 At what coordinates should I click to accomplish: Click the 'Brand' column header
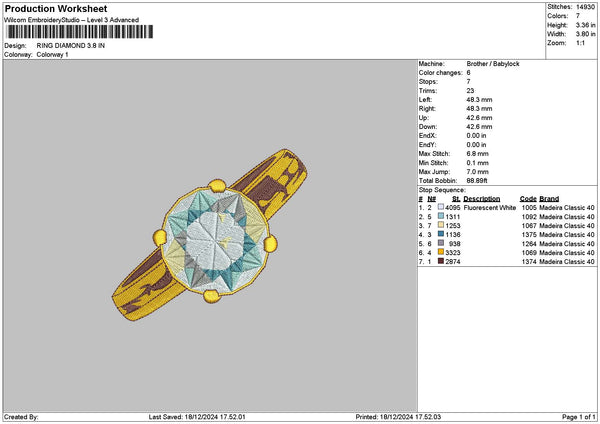tap(549, 199)
